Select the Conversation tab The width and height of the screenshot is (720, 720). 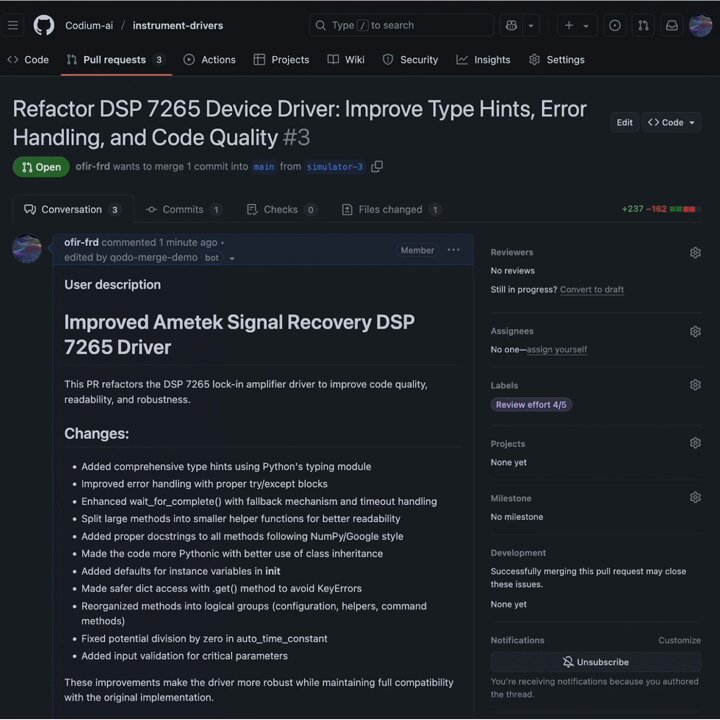point(72,210)
